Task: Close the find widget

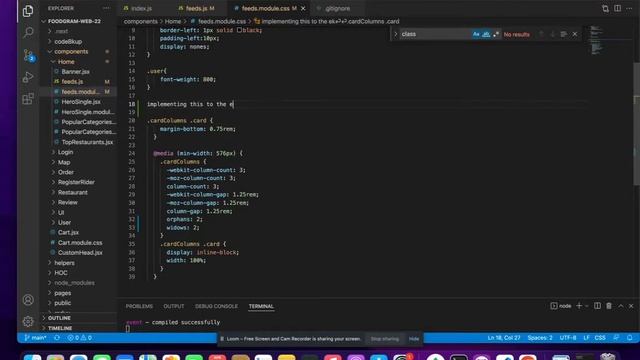Action: pos(575,34)
